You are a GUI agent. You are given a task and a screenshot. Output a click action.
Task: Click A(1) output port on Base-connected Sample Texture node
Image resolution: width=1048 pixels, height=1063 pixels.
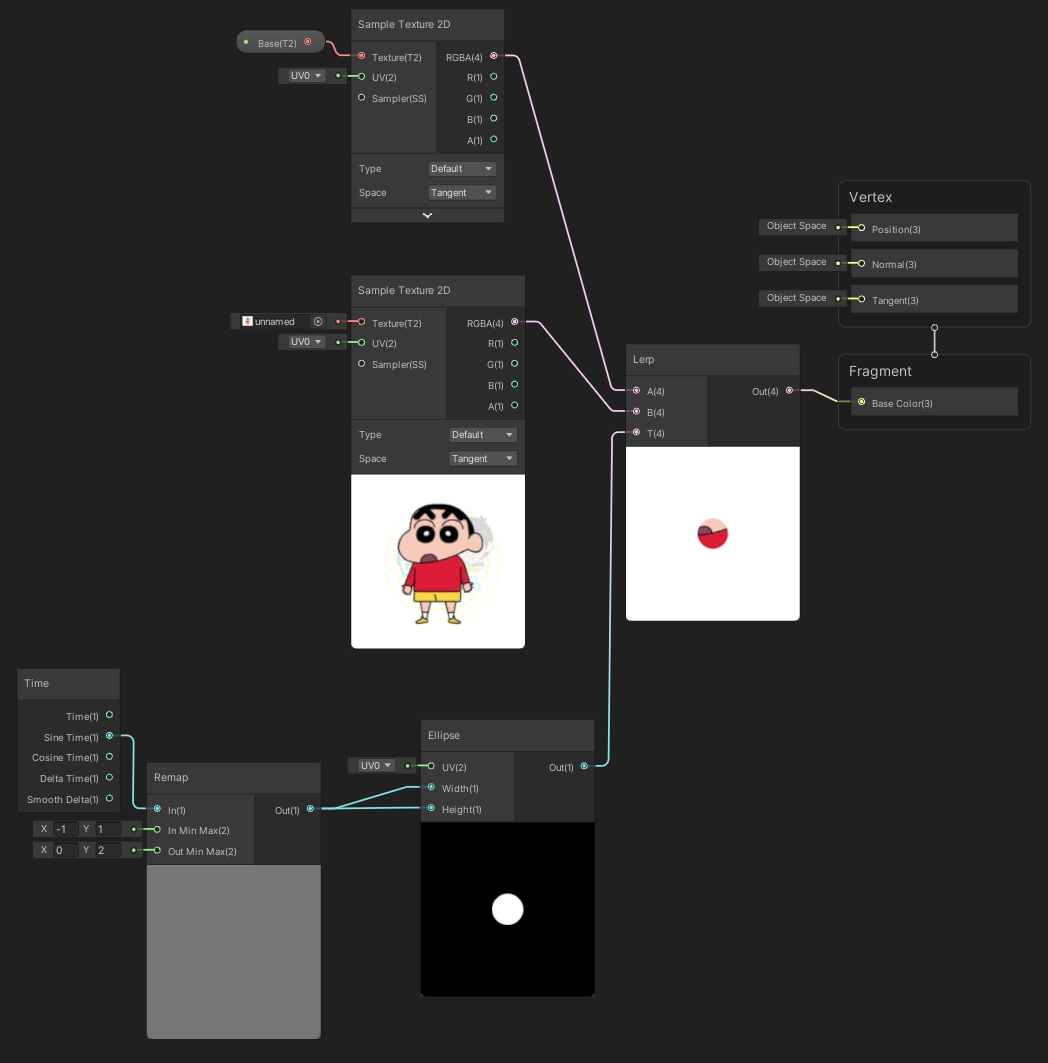tap(493, 139)
